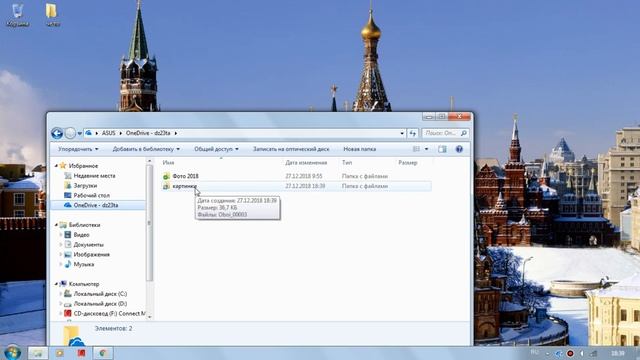Image resolution: width=640 pixels, height=360 pixels.
Task: Open the Общий доступ menu
Action: coord(216,149)
